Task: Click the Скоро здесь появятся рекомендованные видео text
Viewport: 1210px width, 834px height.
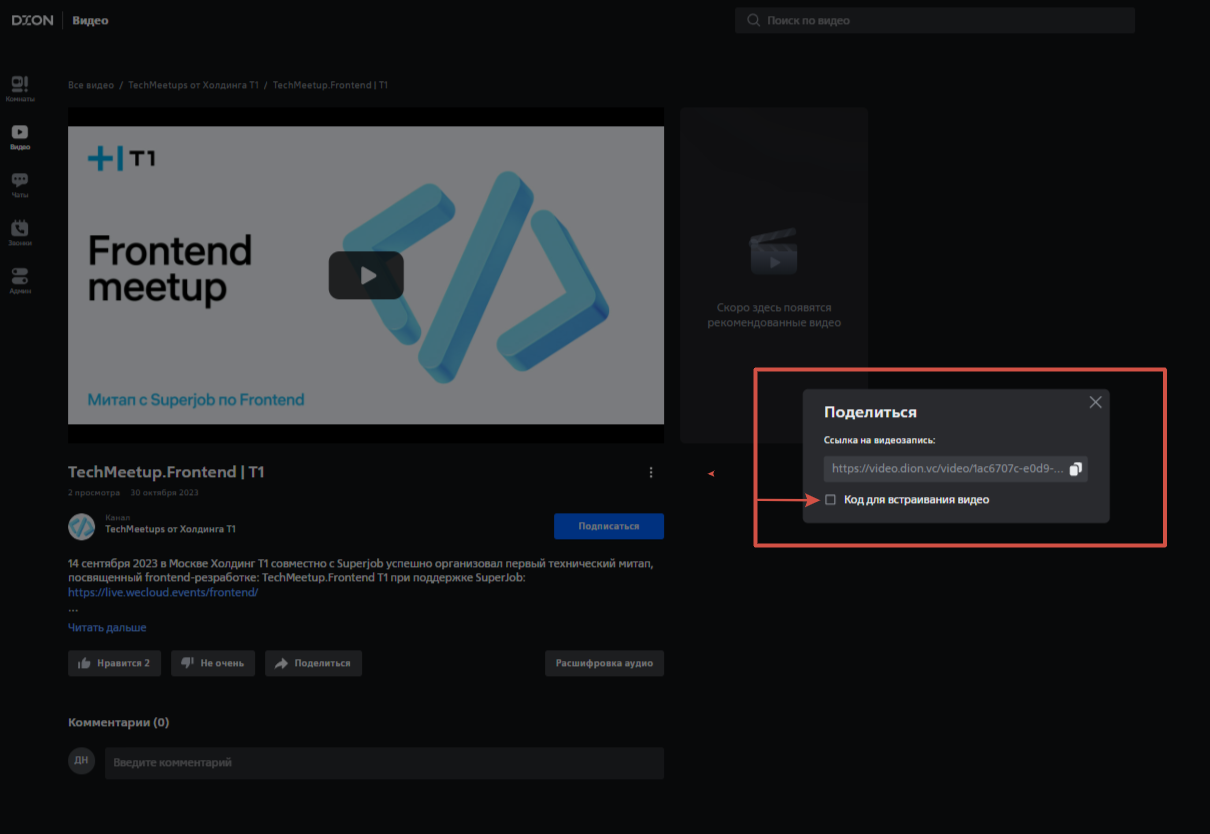Action: [774, 315]
